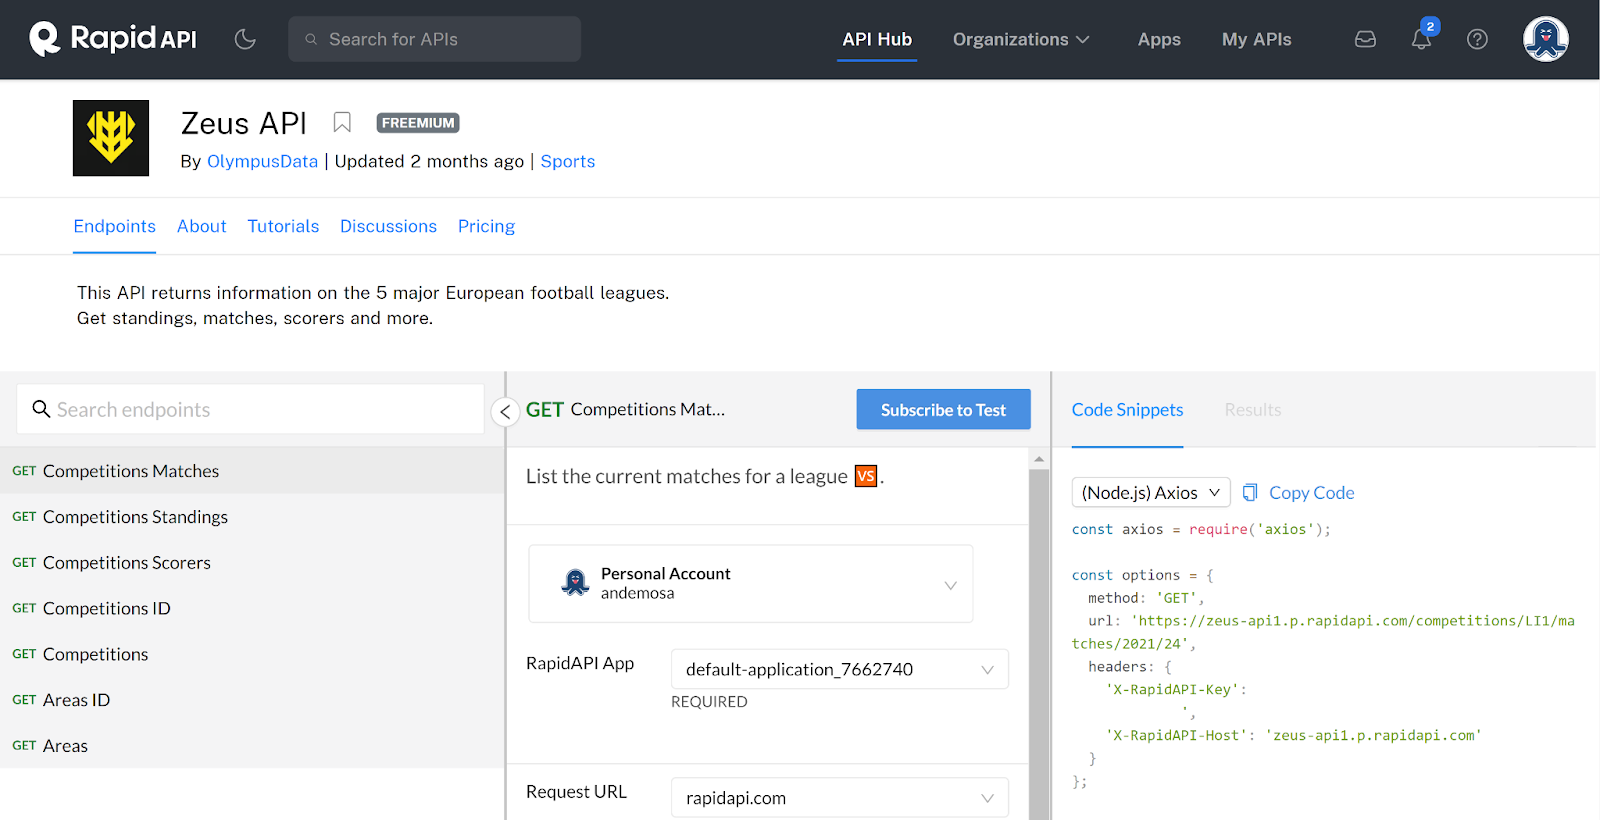
Task: Click the Subscribe to Test button
Action: [x=943, y=409]
